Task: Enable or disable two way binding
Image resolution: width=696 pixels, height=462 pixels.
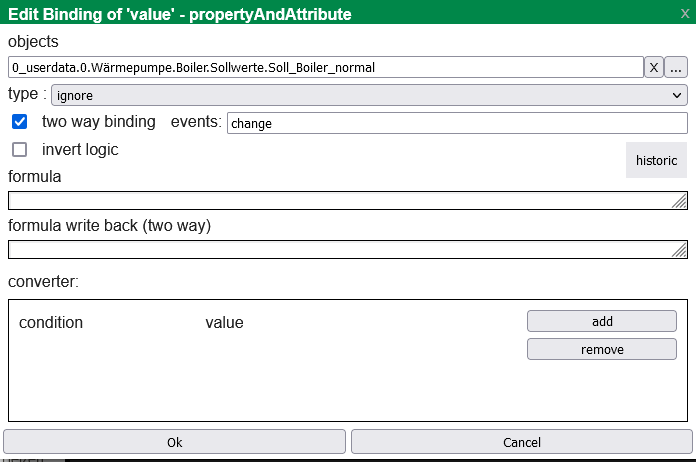Action: point(19,122)
